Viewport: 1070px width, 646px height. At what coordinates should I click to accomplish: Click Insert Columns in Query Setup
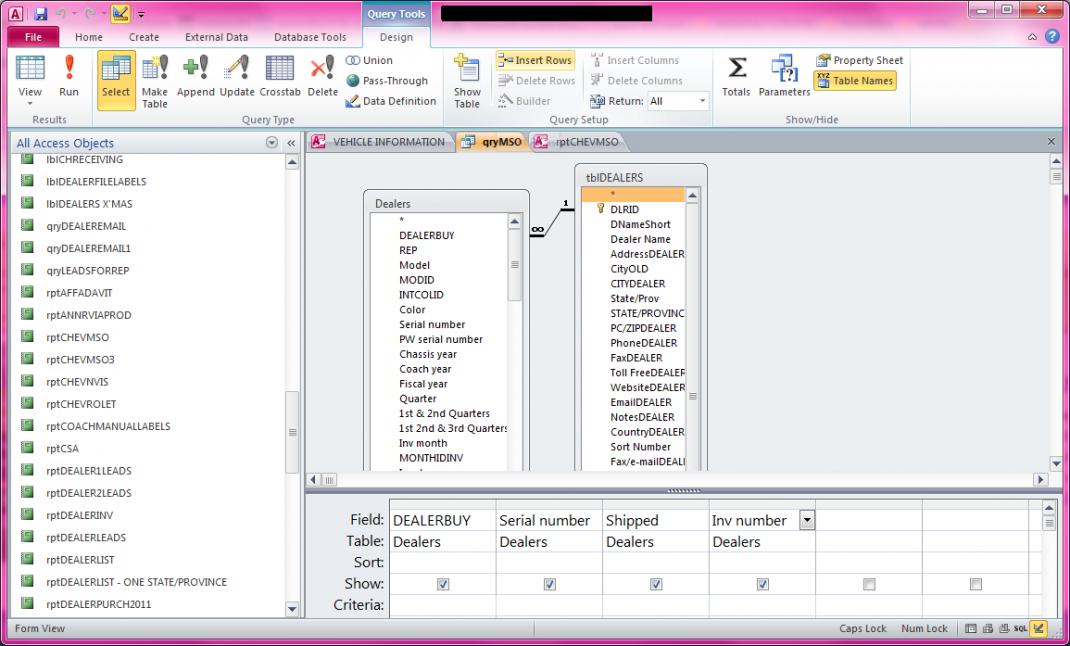pyautogui.click(x=635, y=60)
